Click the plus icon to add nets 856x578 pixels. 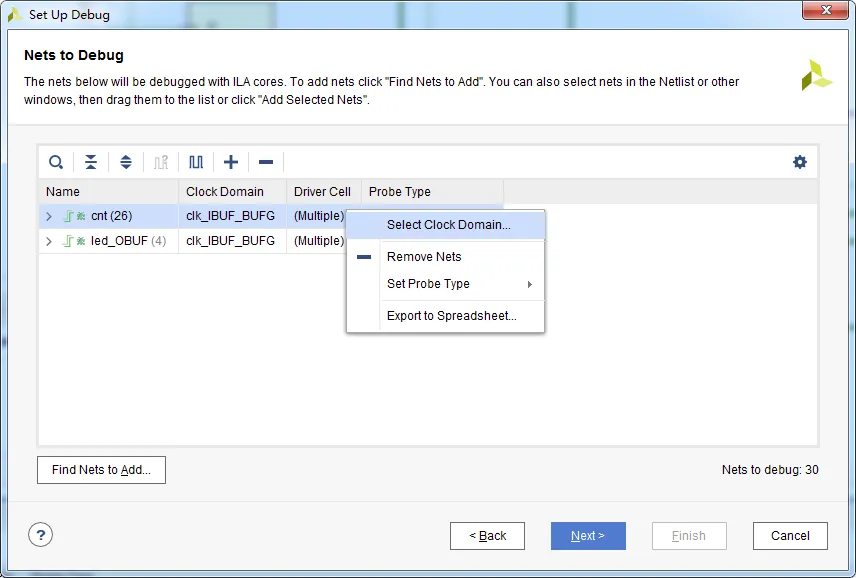[x=231, y=162]
